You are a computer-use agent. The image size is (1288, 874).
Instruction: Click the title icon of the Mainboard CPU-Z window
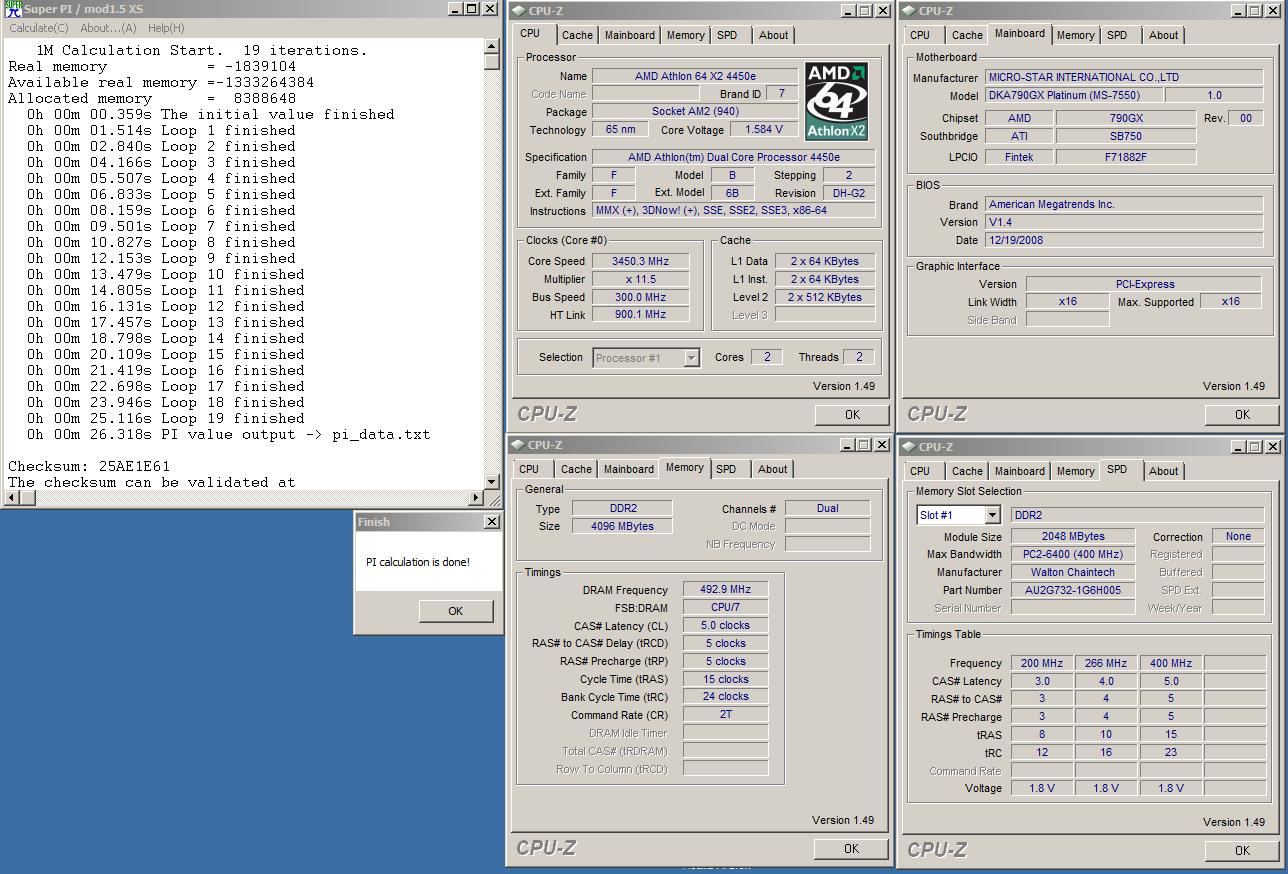[x=908, y=10]
